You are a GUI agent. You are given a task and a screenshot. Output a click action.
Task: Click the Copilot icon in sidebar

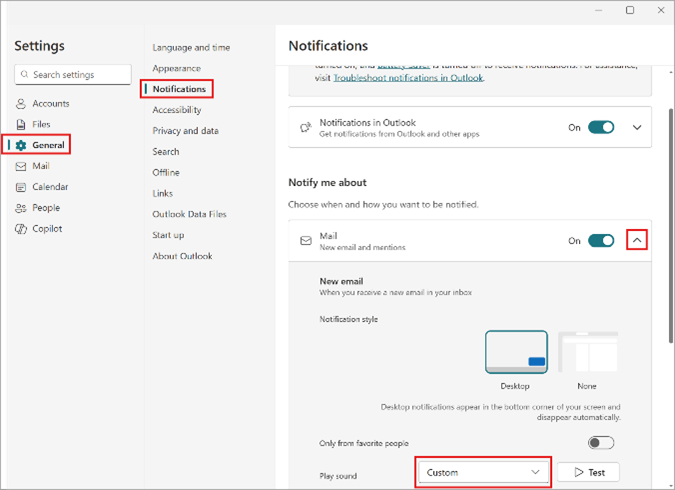[x=21, y=229]
